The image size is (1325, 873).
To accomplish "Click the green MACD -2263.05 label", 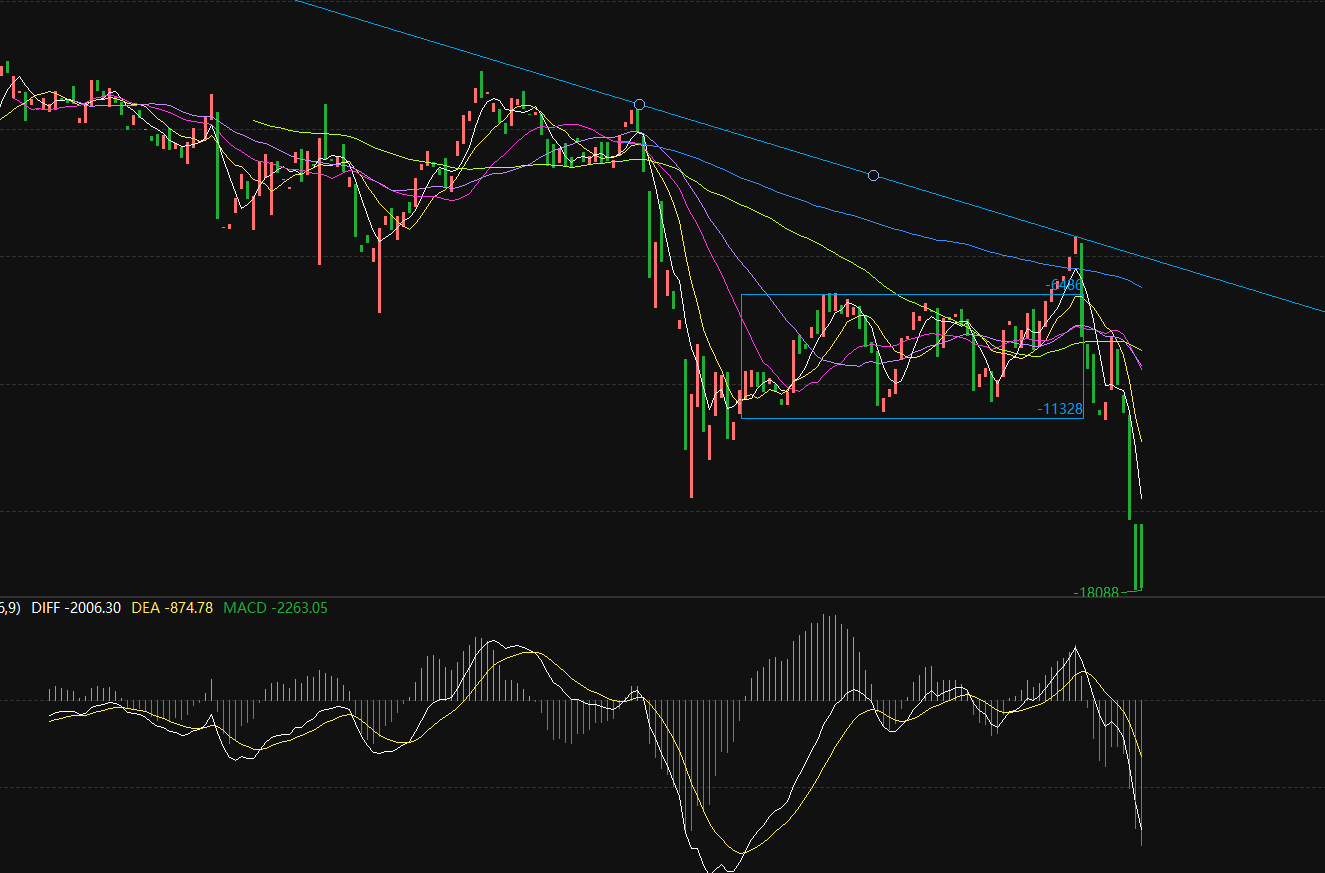I will pos(275,607).
